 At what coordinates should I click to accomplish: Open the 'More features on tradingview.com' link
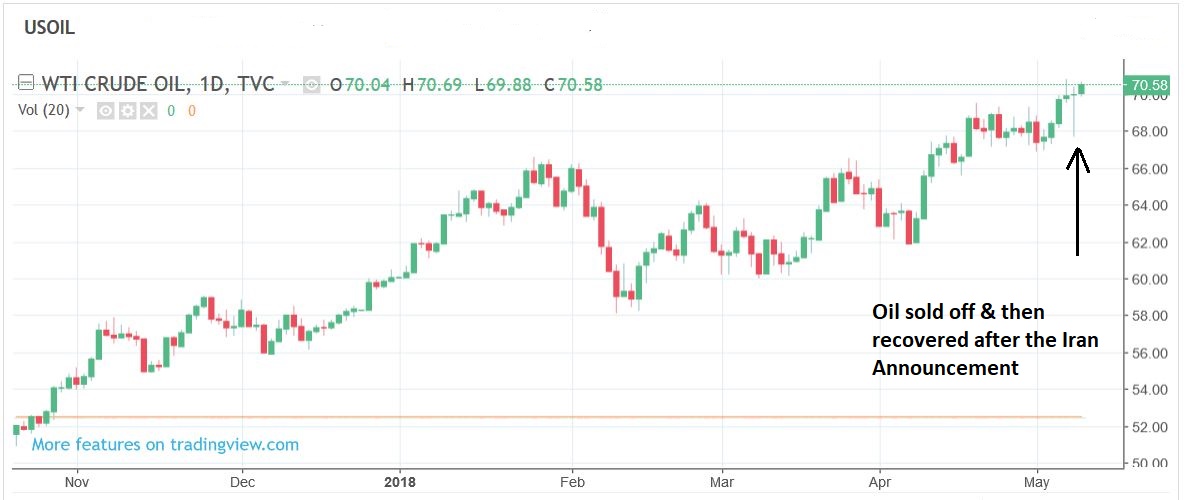(165, 444)
